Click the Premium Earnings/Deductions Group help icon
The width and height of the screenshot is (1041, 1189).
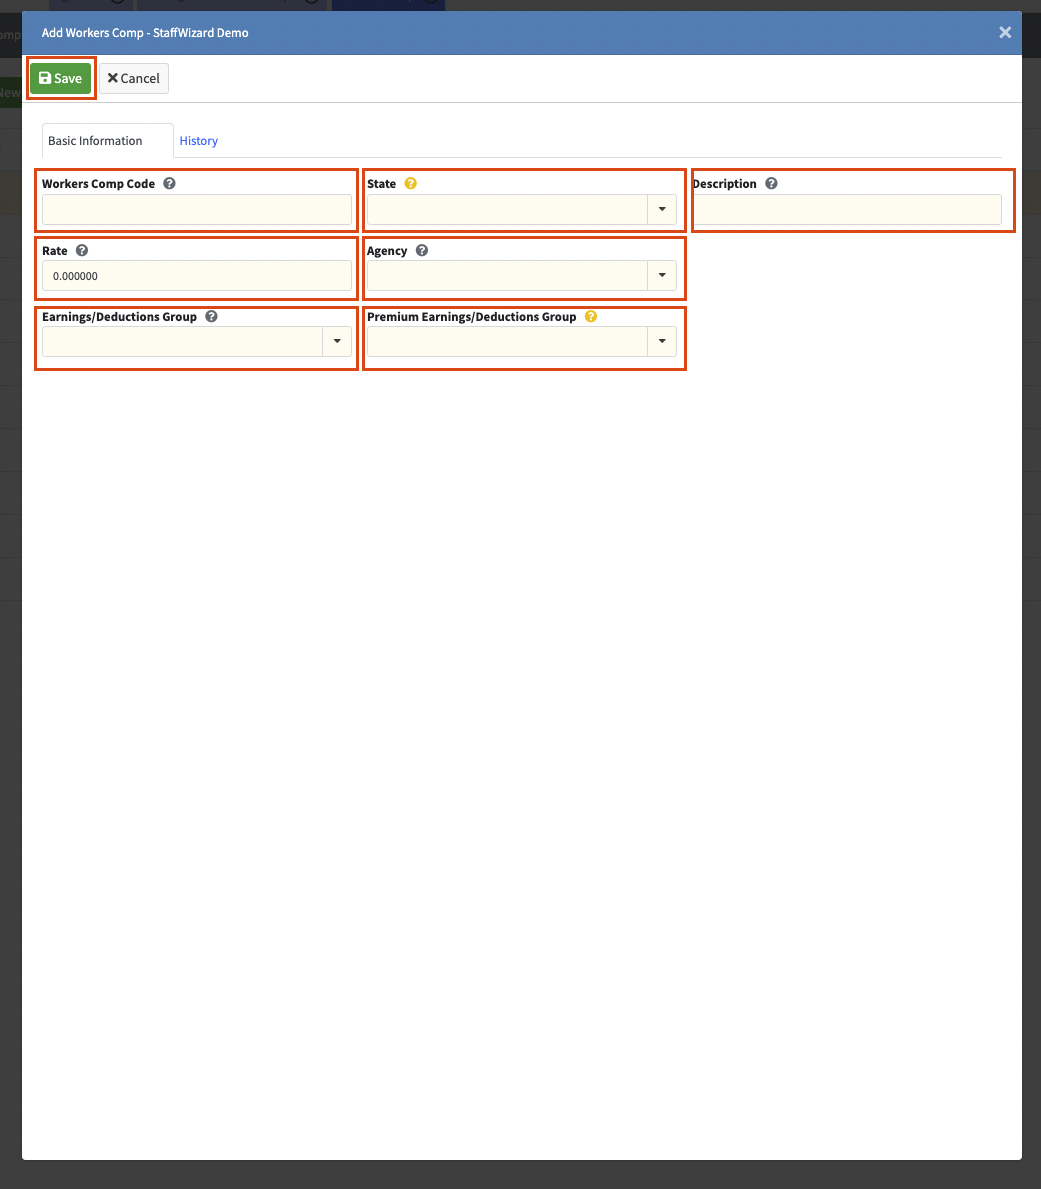pos(591,317)
